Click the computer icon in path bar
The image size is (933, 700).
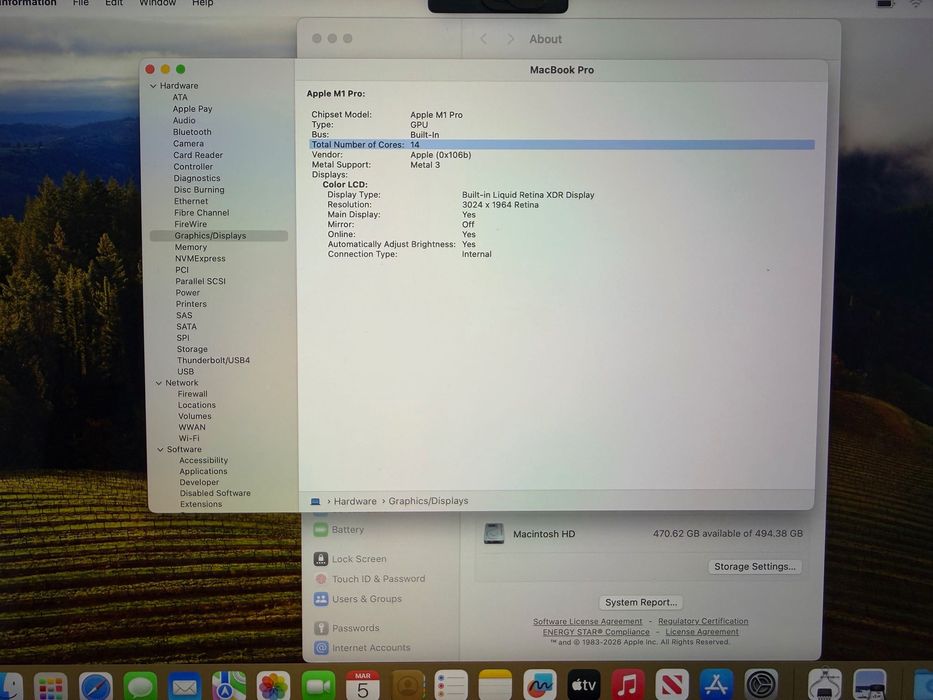click(315, 501)
